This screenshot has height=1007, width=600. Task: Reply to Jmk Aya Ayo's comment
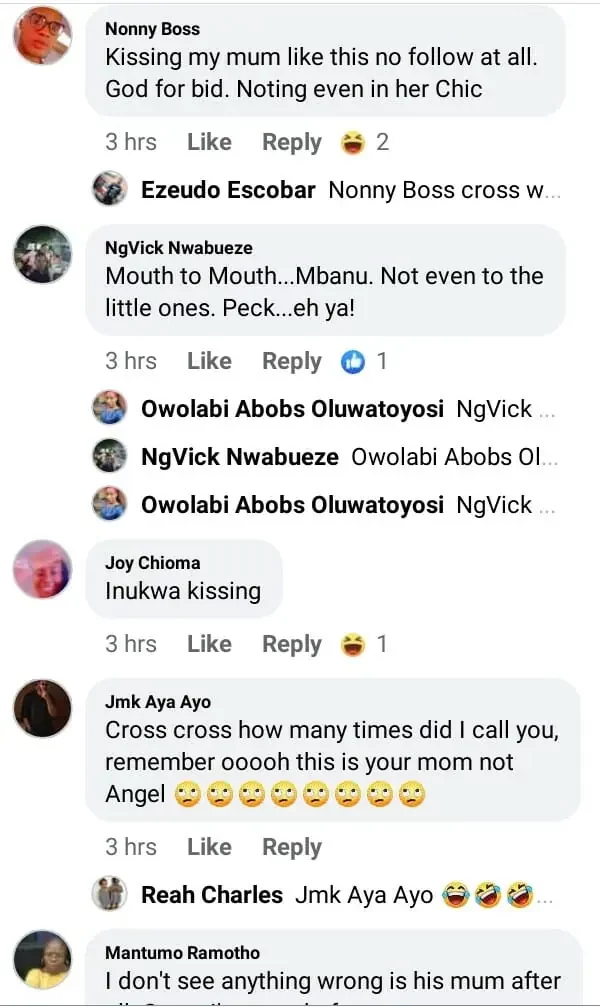291,848
